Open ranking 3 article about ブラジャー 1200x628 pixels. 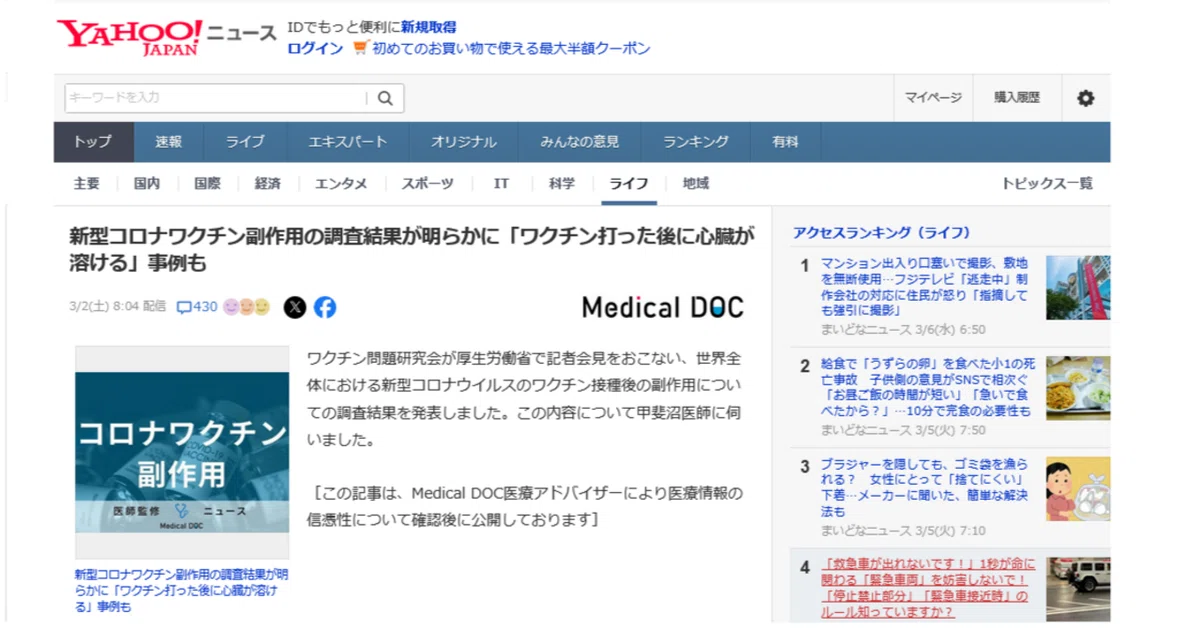(925, 487)
